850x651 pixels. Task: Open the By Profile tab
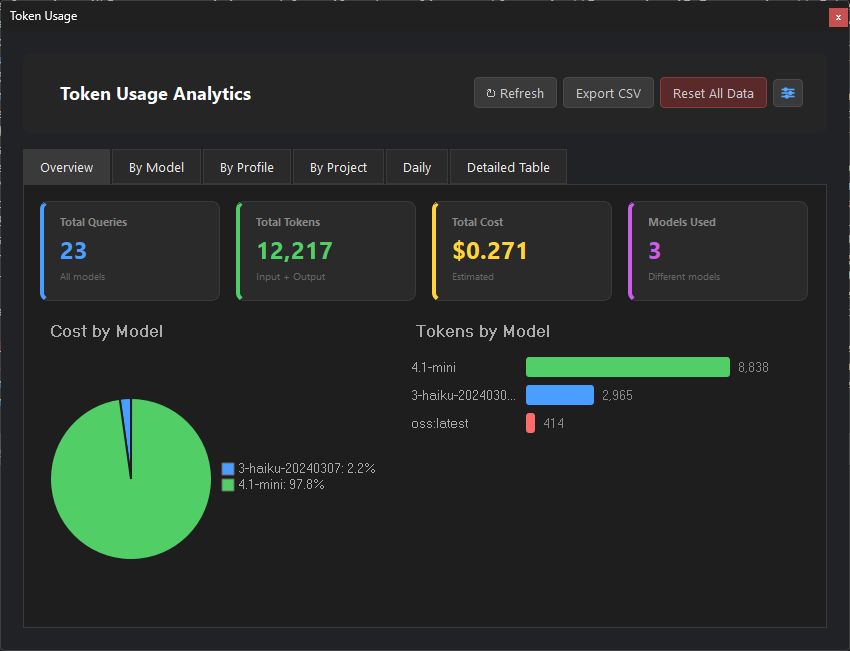tap(246, 167)
